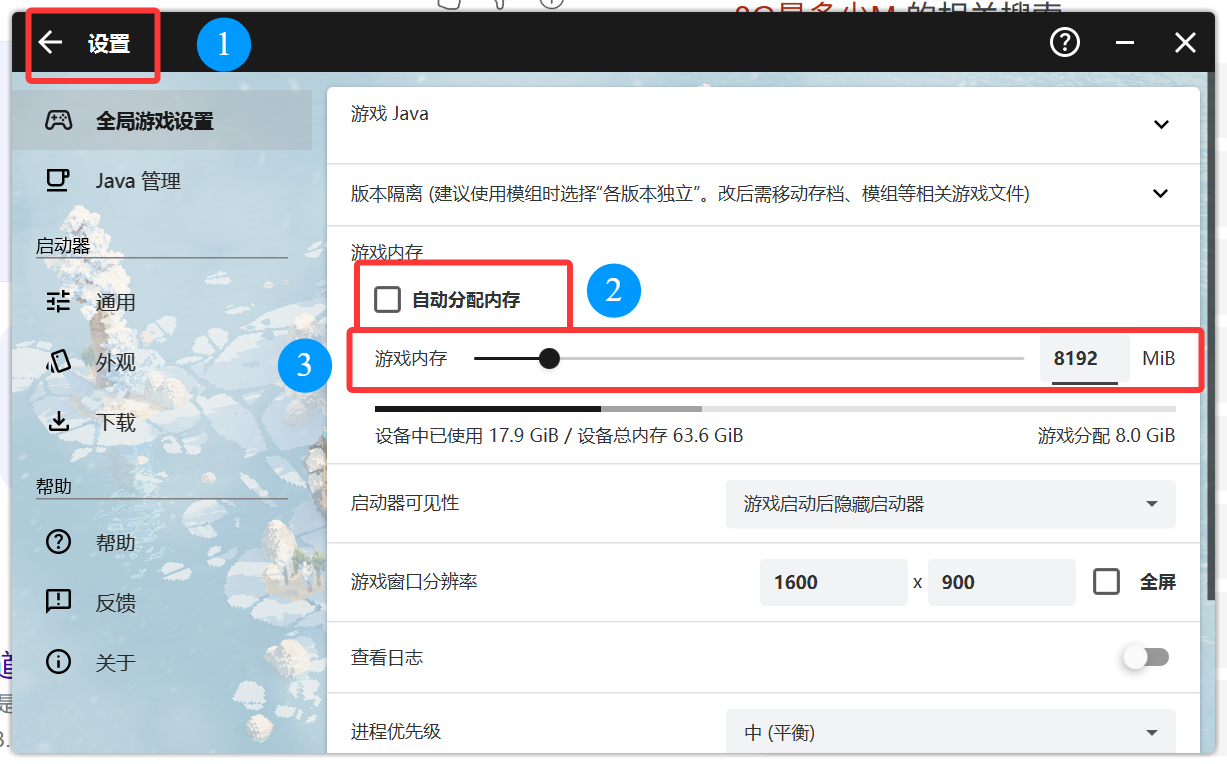
Task: Go to 通用 launcher settings
Action: click(x=162, y=301)
